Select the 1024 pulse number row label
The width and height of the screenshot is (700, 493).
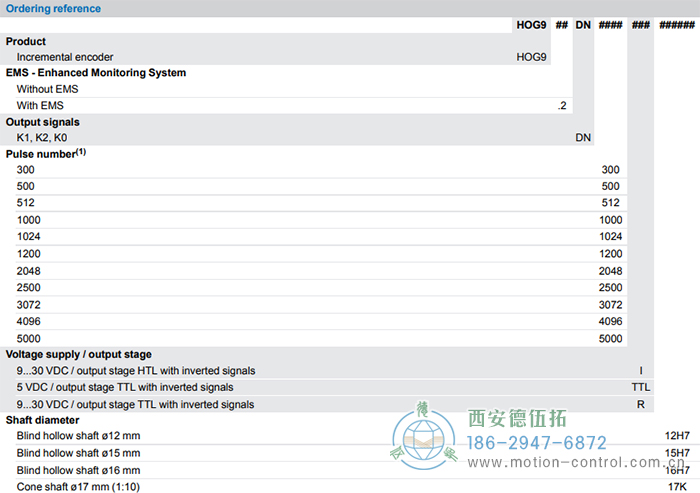[x=29, y=236]
